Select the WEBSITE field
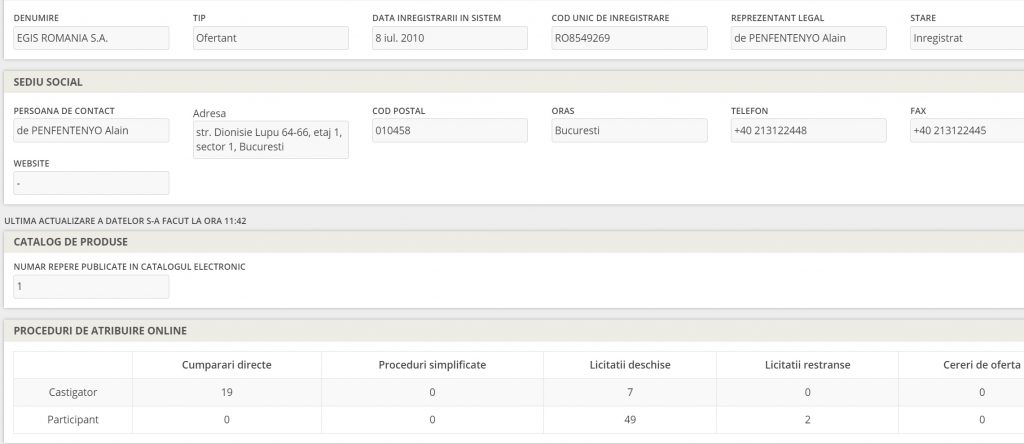 pyautogui.click(x=91, y=183)
